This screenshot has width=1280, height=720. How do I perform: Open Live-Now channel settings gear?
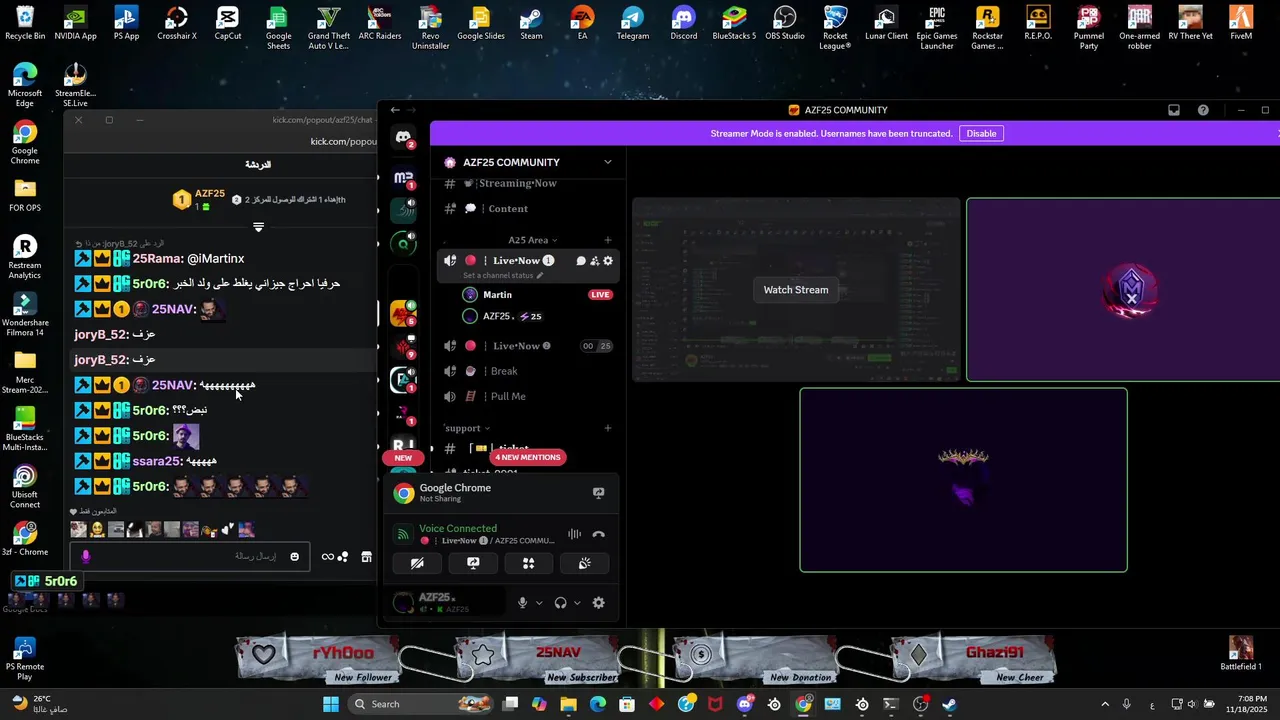[x=608, y=261]
